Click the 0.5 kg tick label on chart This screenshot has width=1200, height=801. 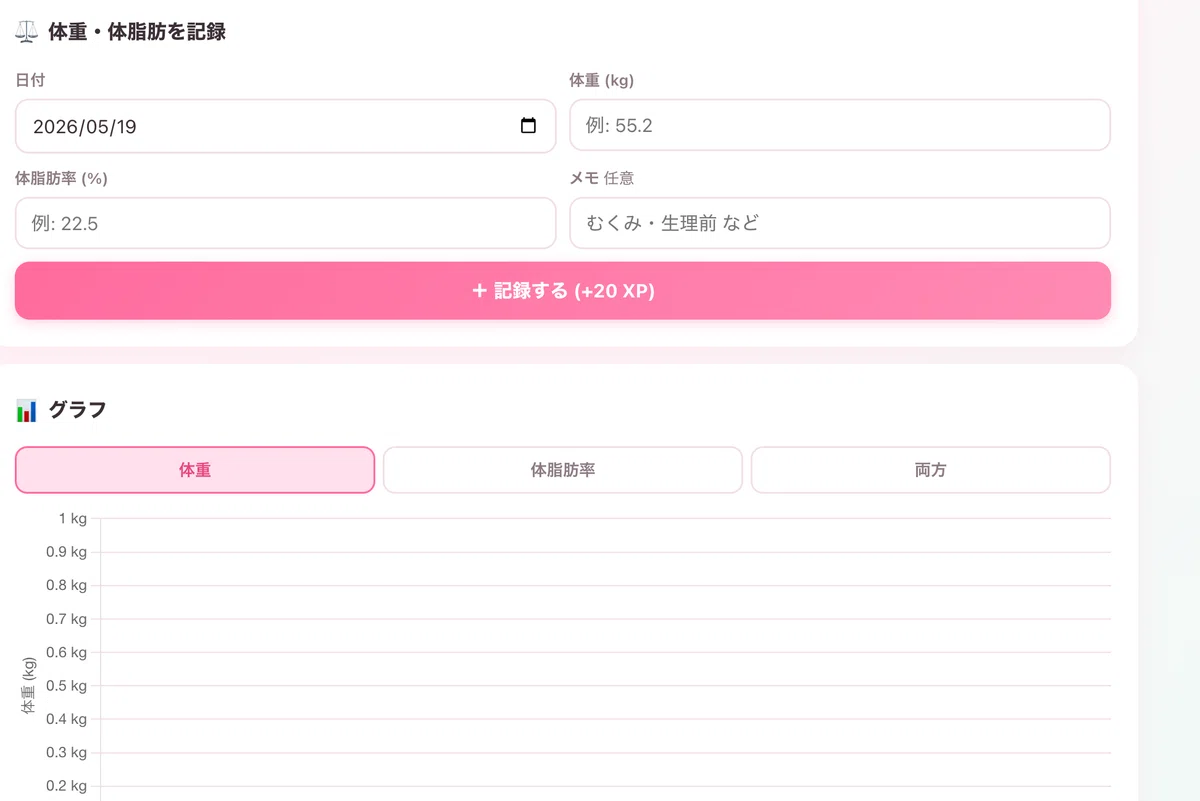[67, 685]
